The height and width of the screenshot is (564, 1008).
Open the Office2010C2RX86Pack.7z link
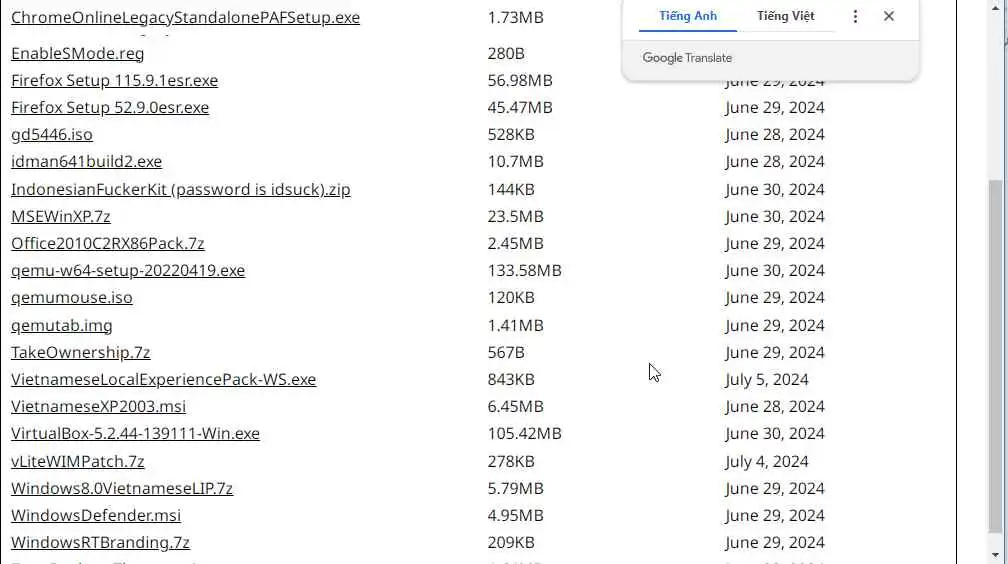107,243
